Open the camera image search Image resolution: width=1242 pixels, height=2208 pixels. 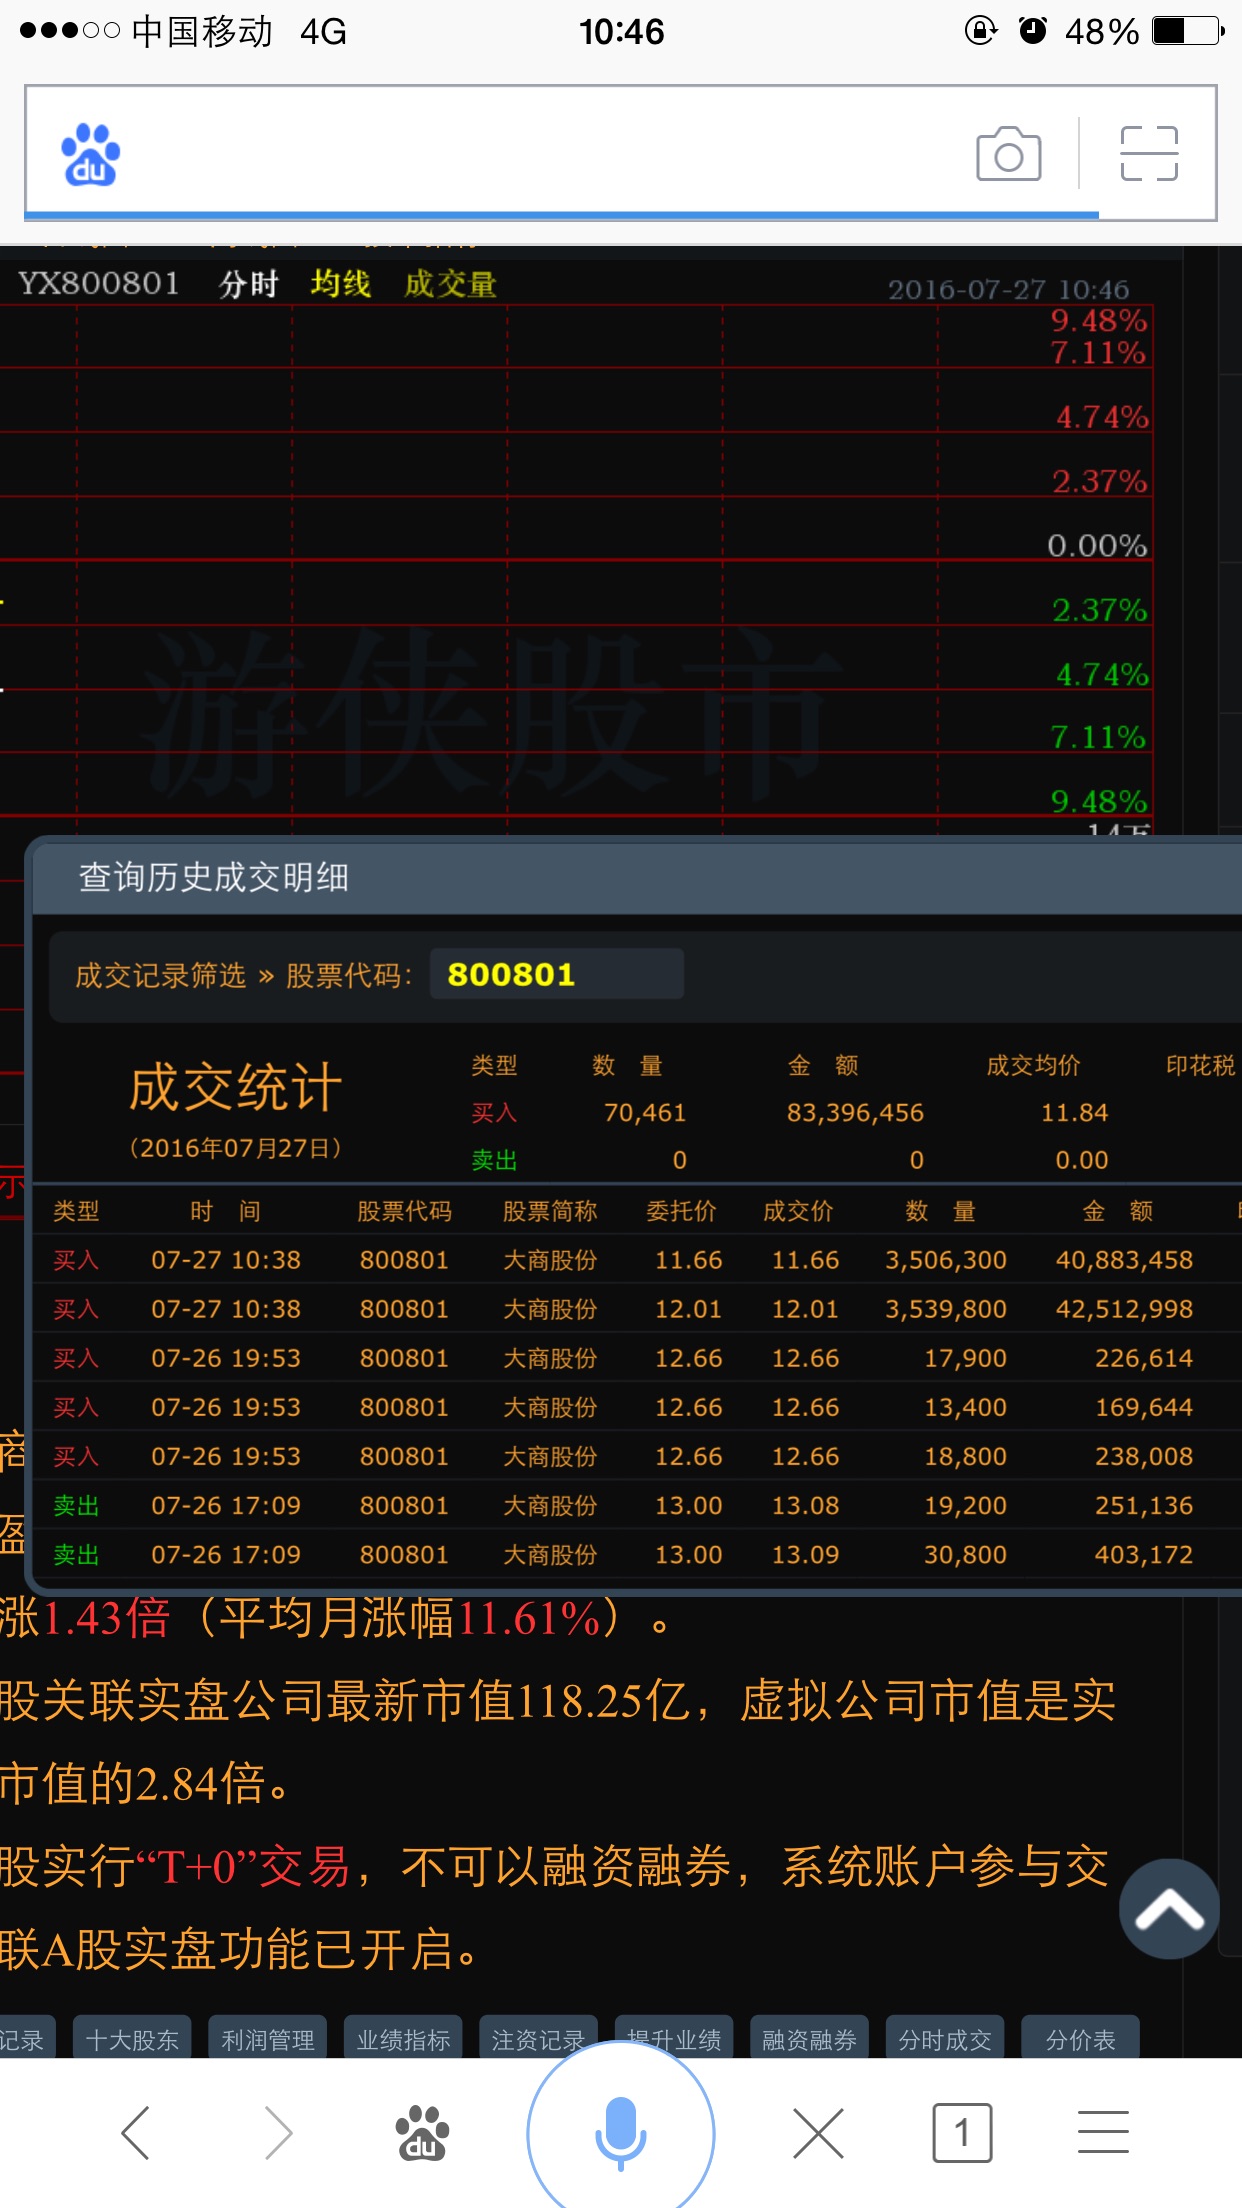pos(1008,154)
